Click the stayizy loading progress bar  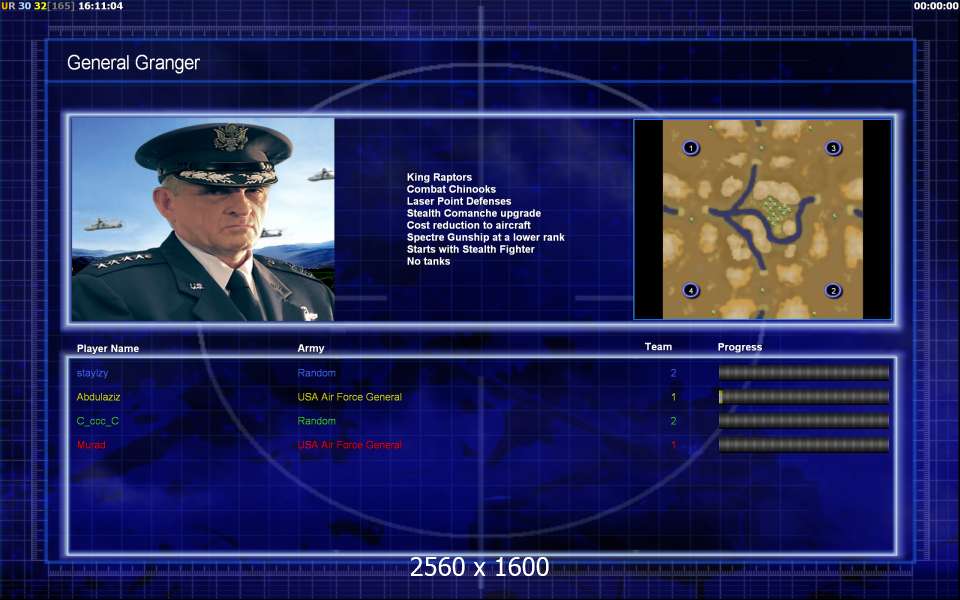pos(803,372)
